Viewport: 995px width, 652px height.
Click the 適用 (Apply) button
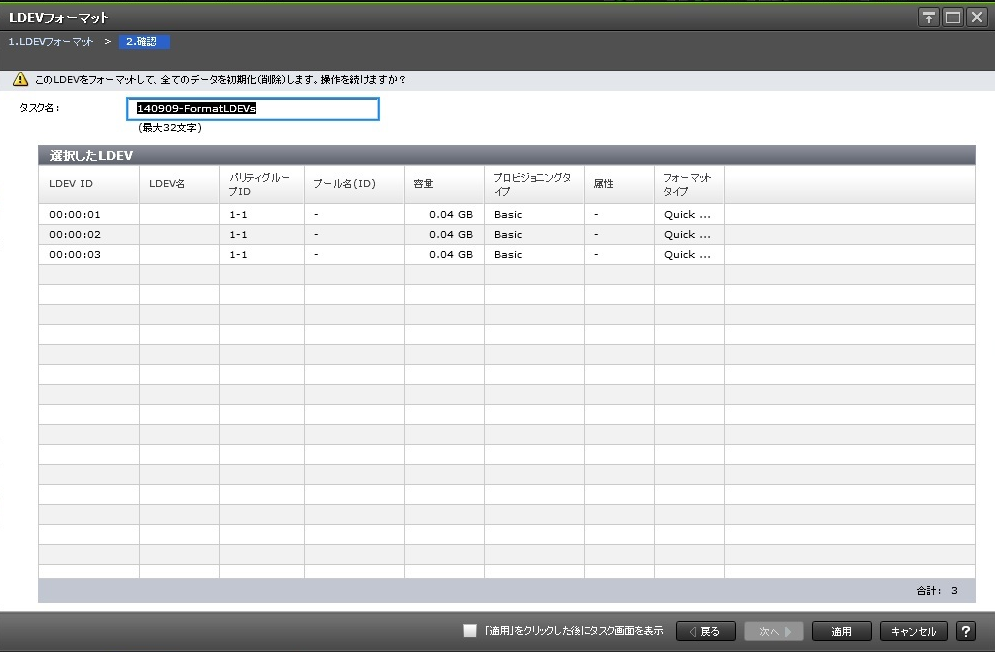pos(841,631)
